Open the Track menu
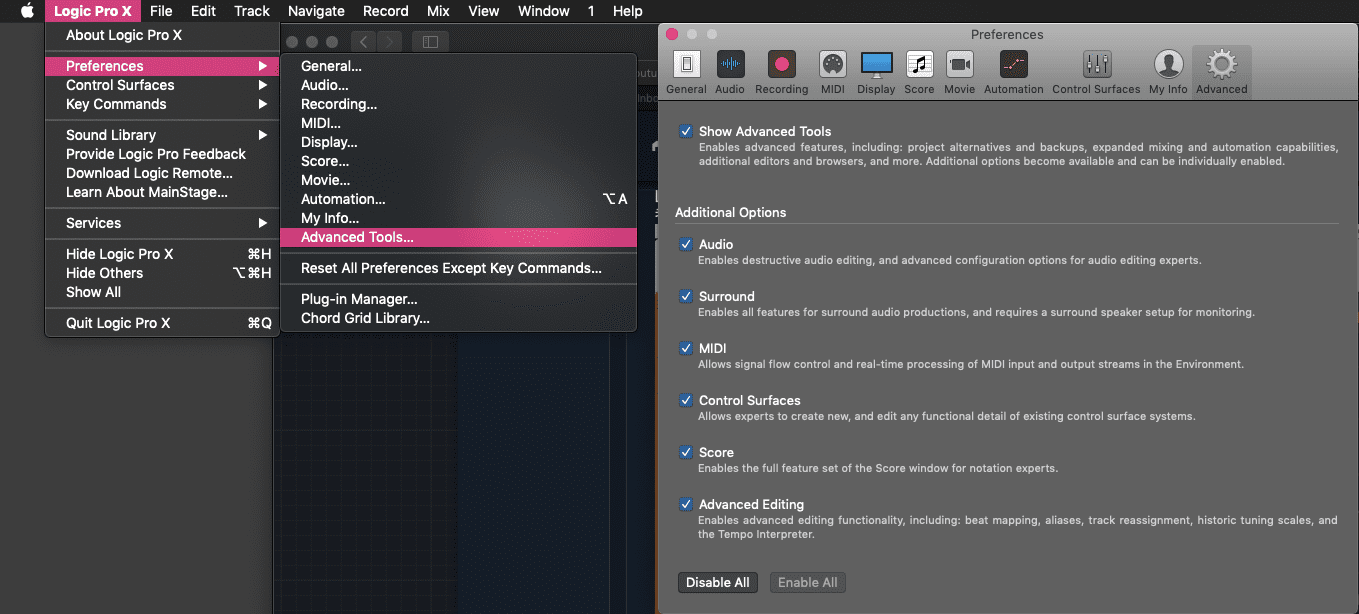The height and width of the screenshot is (614, 1359). (x=252, y=11)
